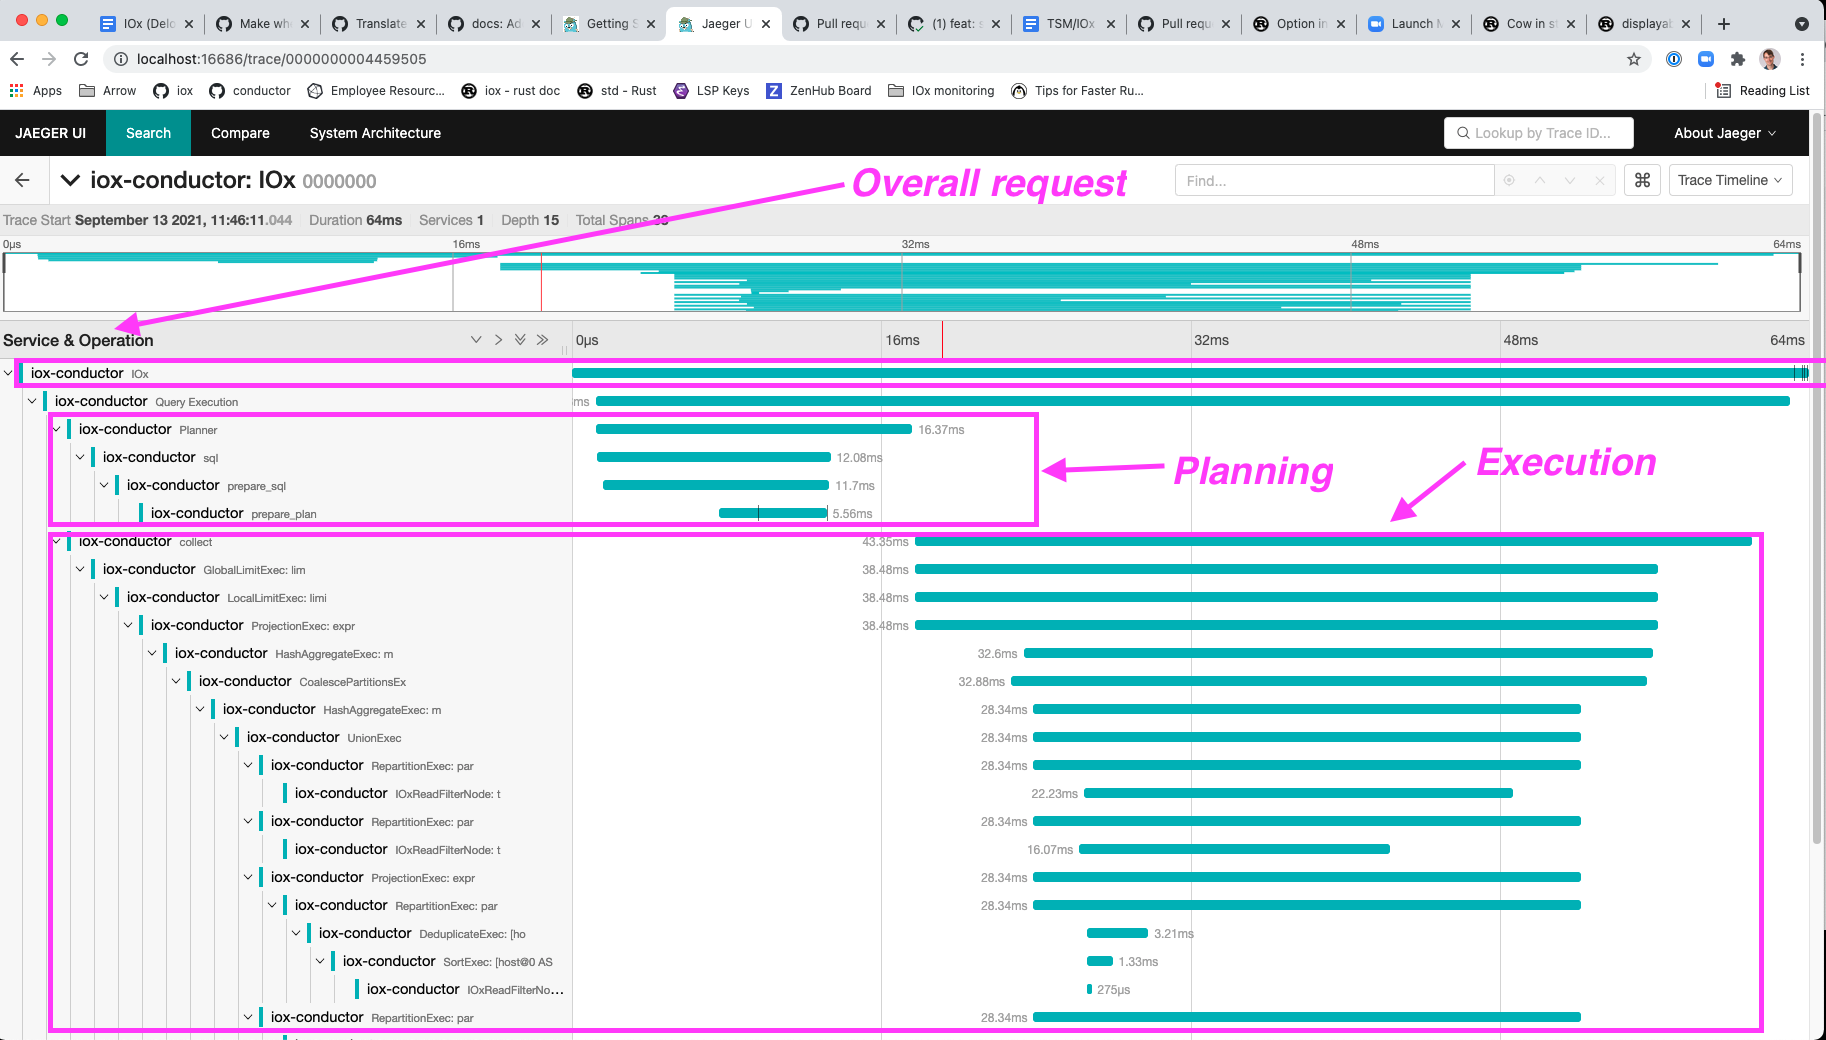Collapse the sql span
Viewport: 1826px width, 1040px height.
80,457
